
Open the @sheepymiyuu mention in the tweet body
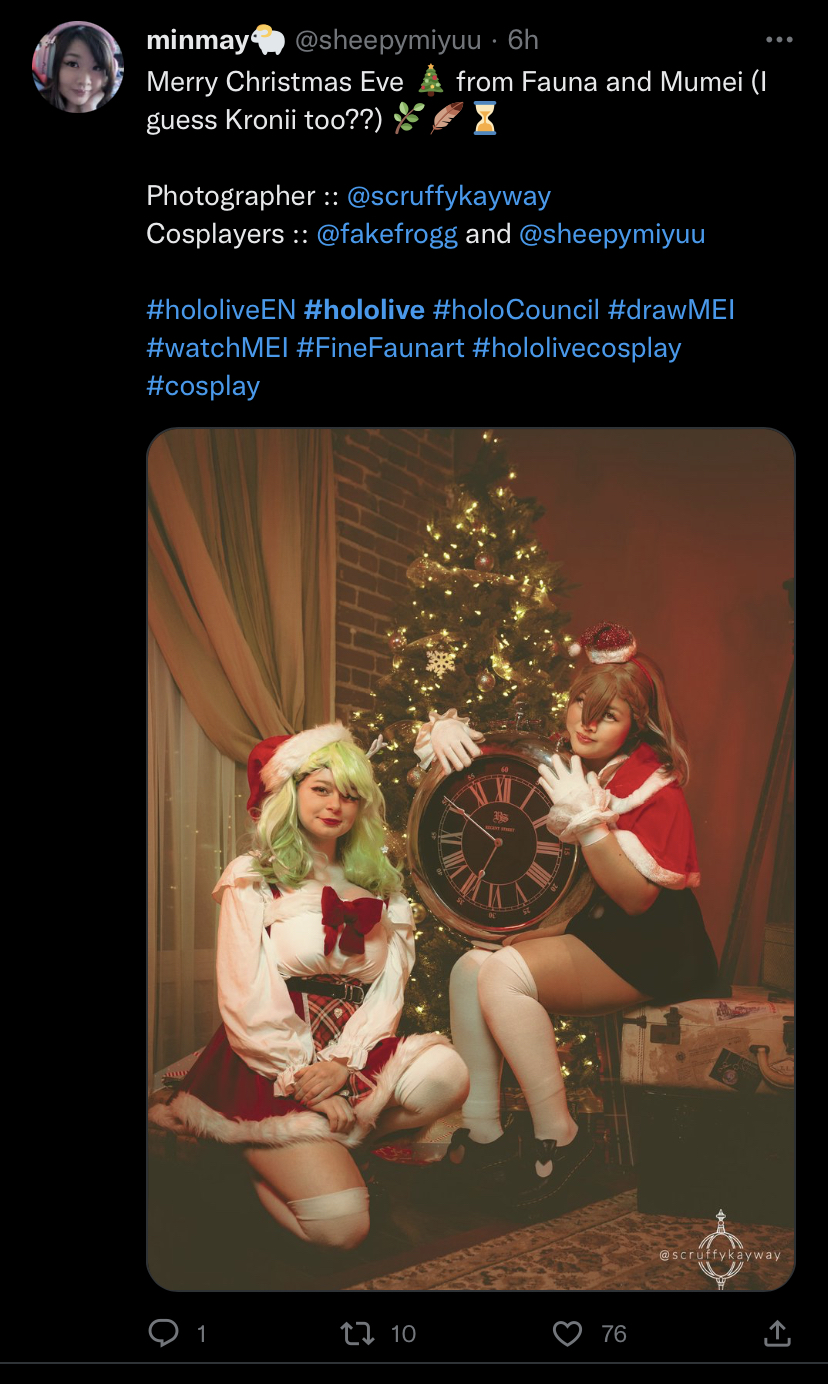point(612,234)
